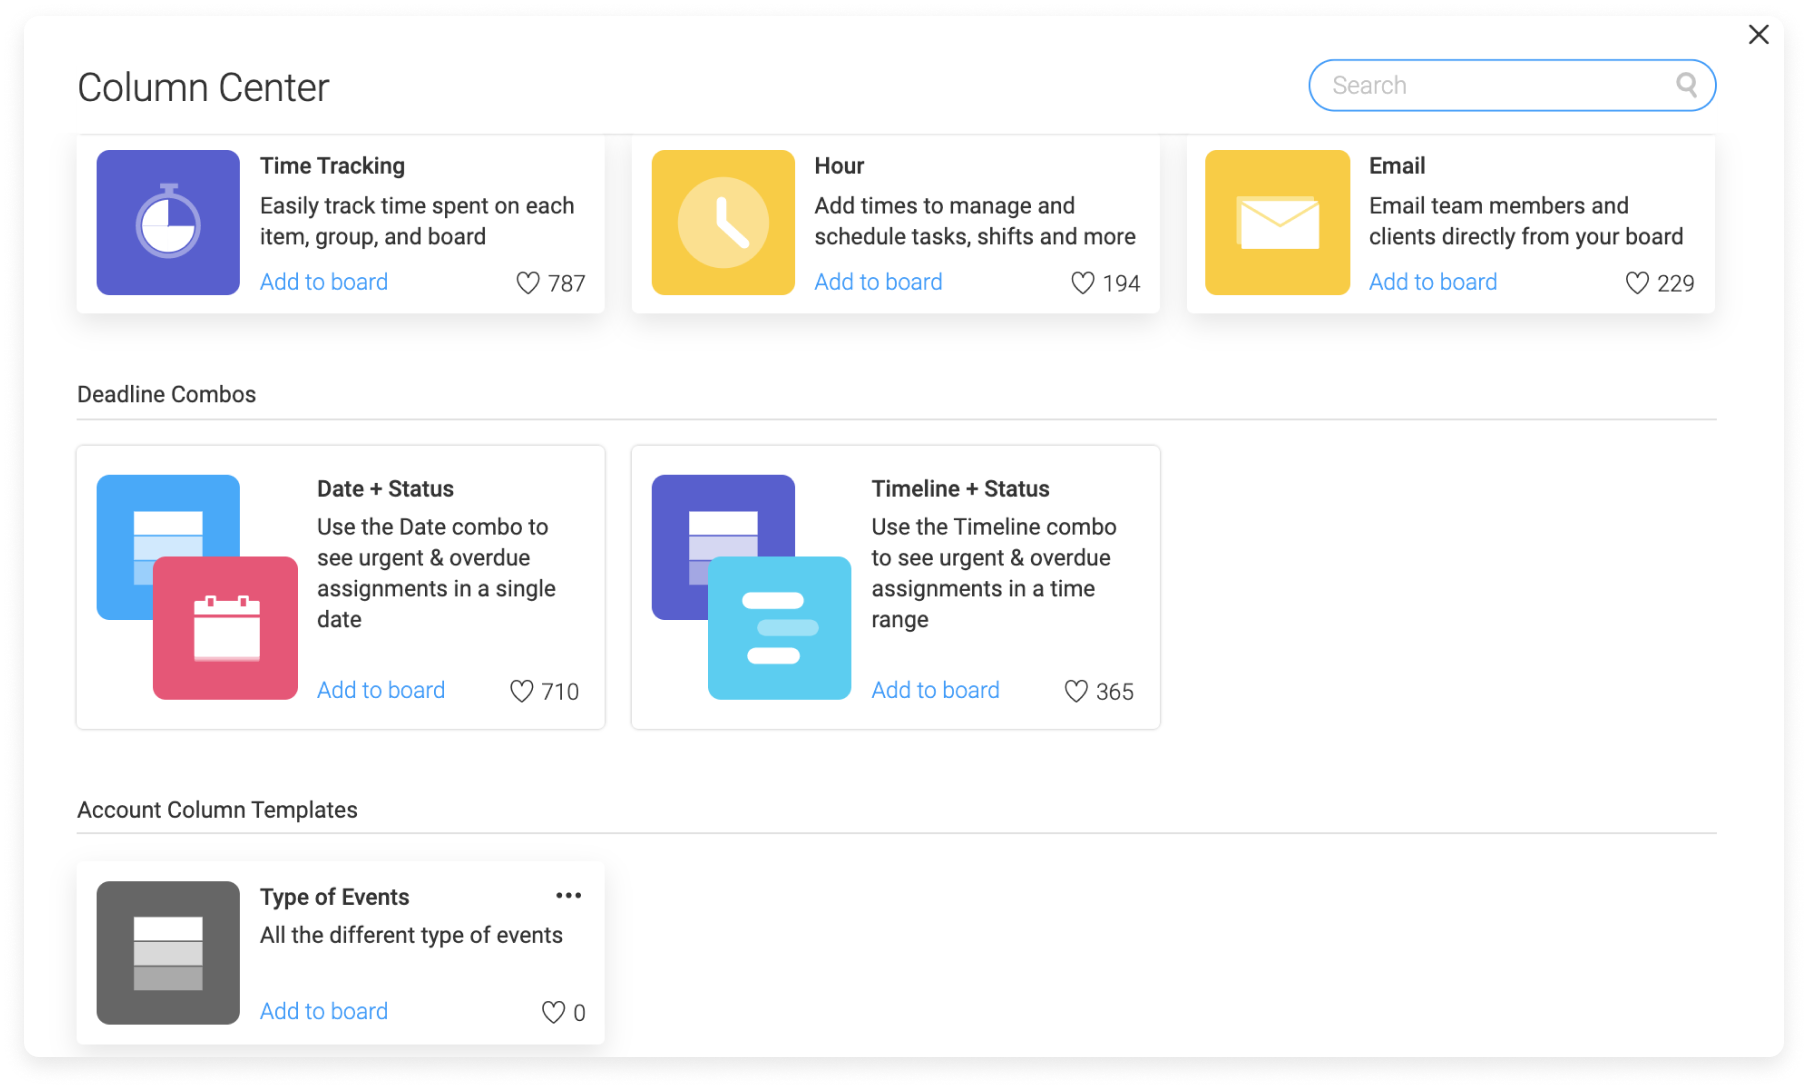Like the Type of Events heart
1808x1089 pixels.
coord(553,1012)
